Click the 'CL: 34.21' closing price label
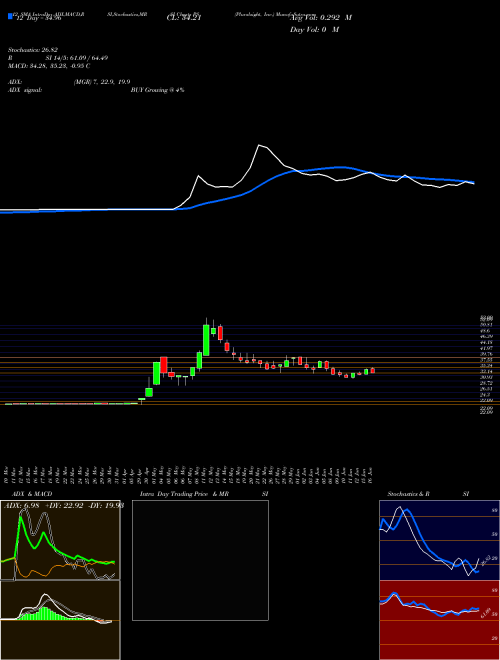Screen dimensions: 500x660 (x=184, y=18)
